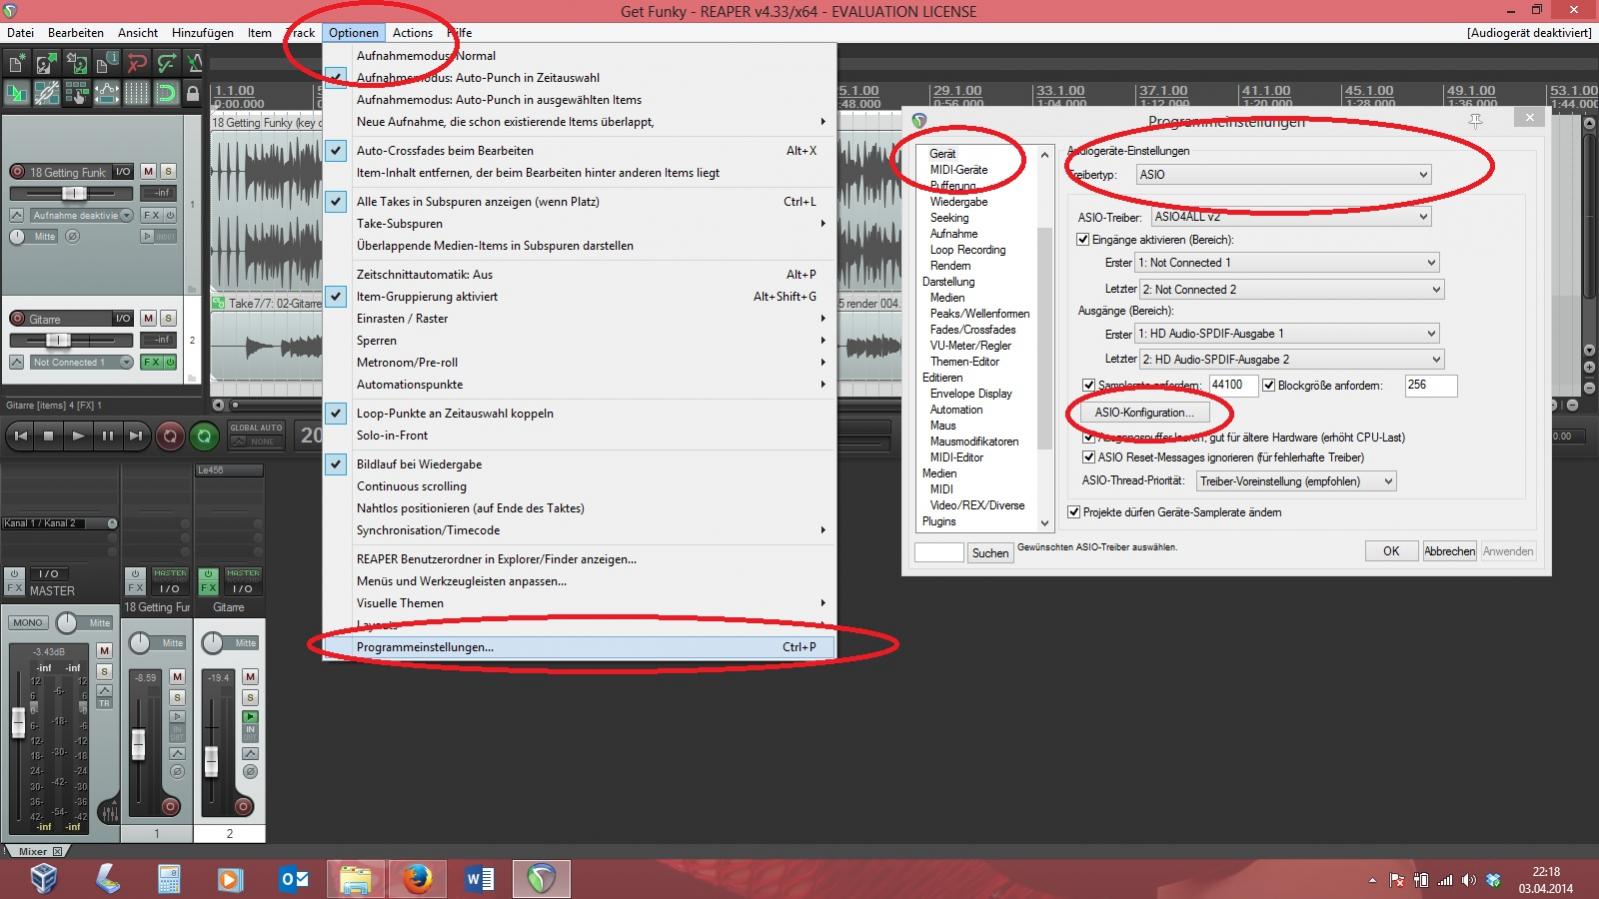Open envelope panel for Gitarre track
This screenshot has height=899, width=1599.
click(x=16, y=362)
